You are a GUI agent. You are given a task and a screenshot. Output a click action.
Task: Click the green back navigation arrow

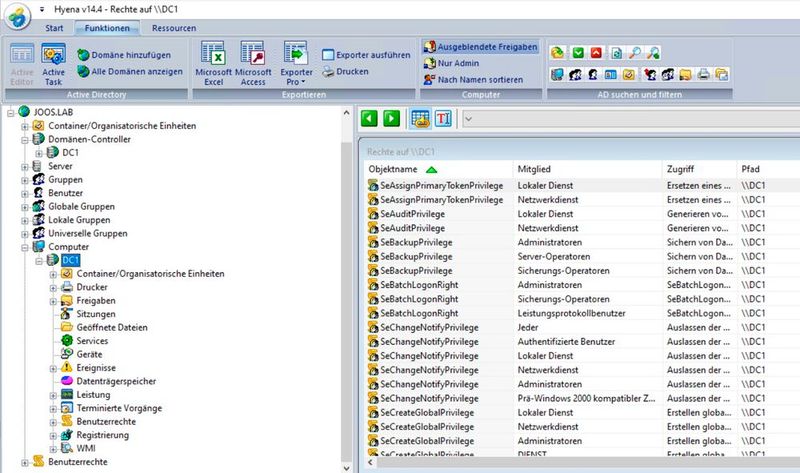369,118
